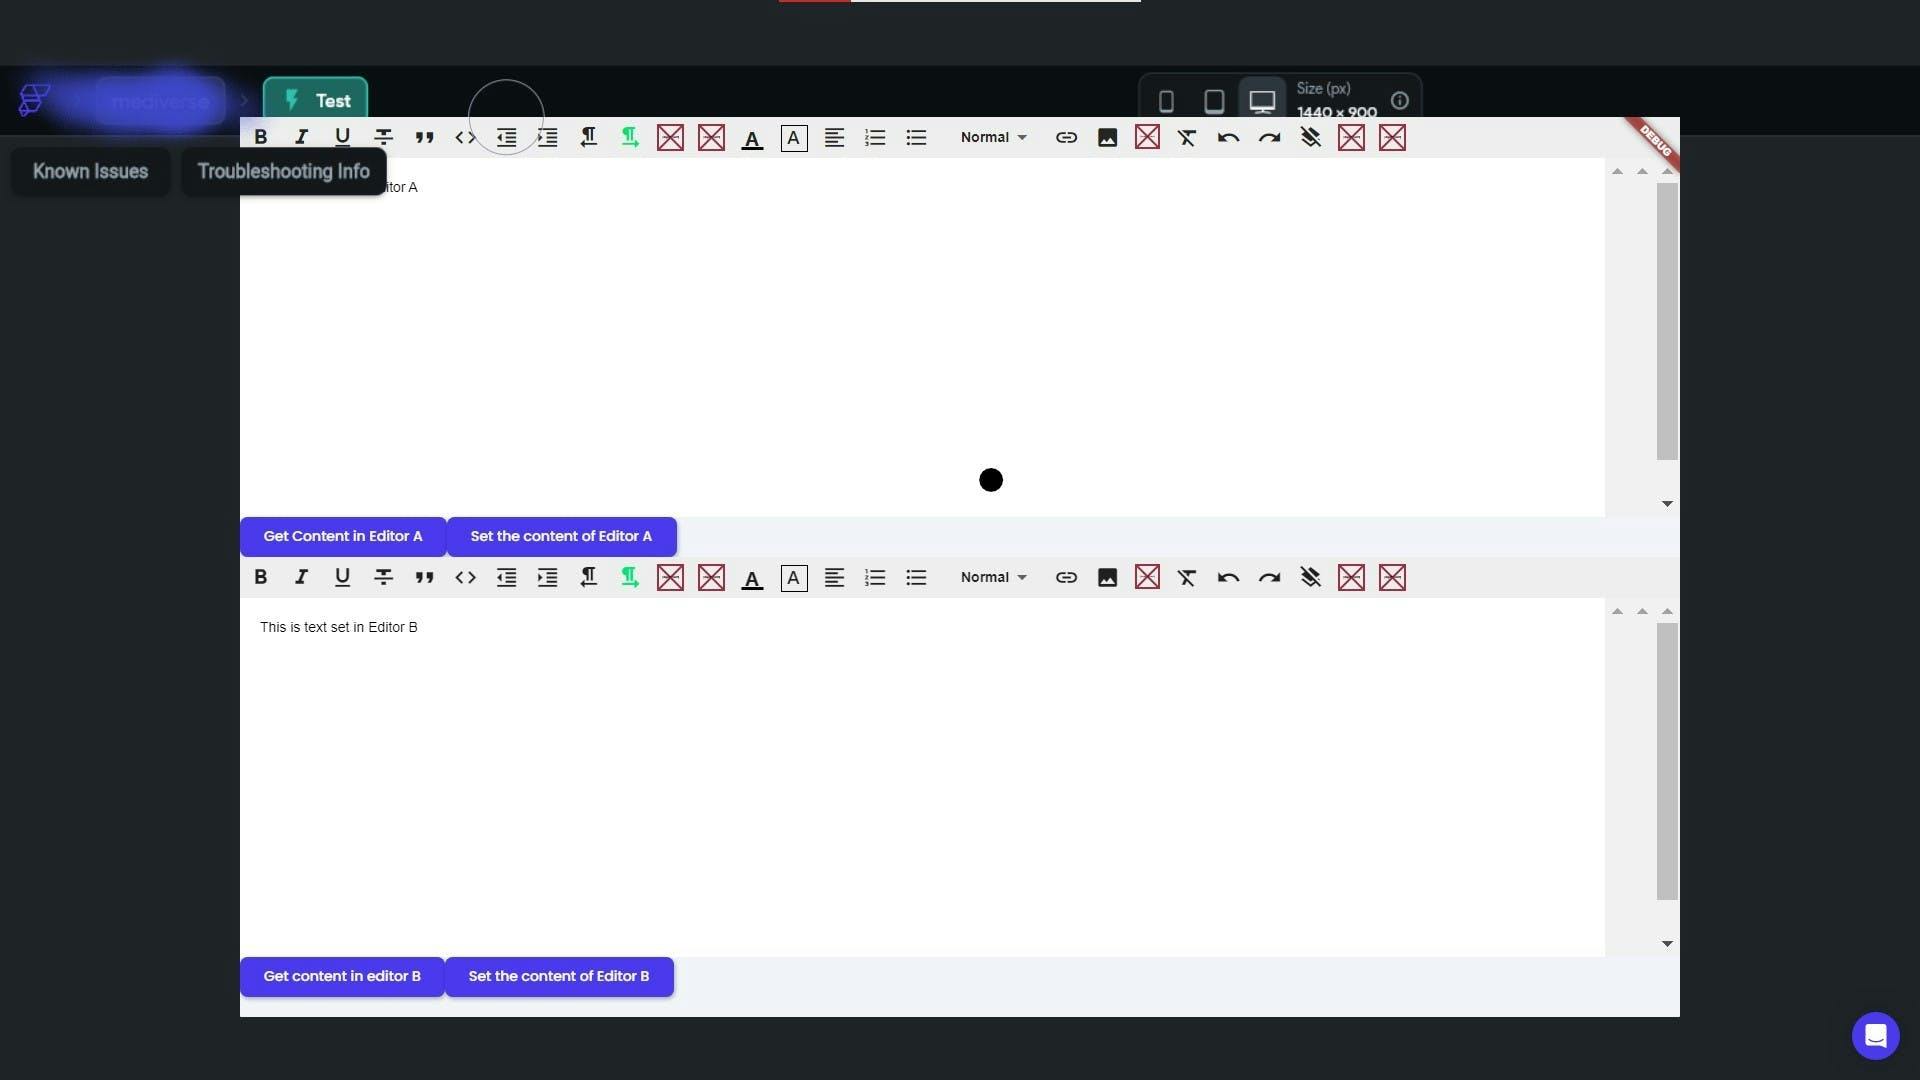Open the Known Issues tab
The width and height of the screenshot is (1920, 1080).
point(90,171)
